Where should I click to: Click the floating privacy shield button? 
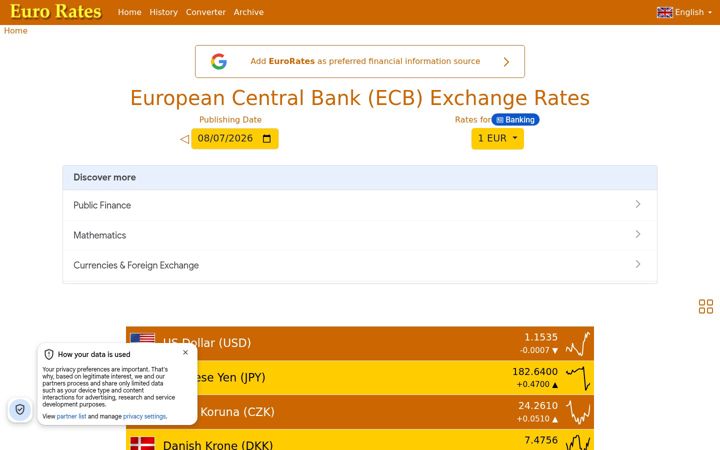pos(20,410)
